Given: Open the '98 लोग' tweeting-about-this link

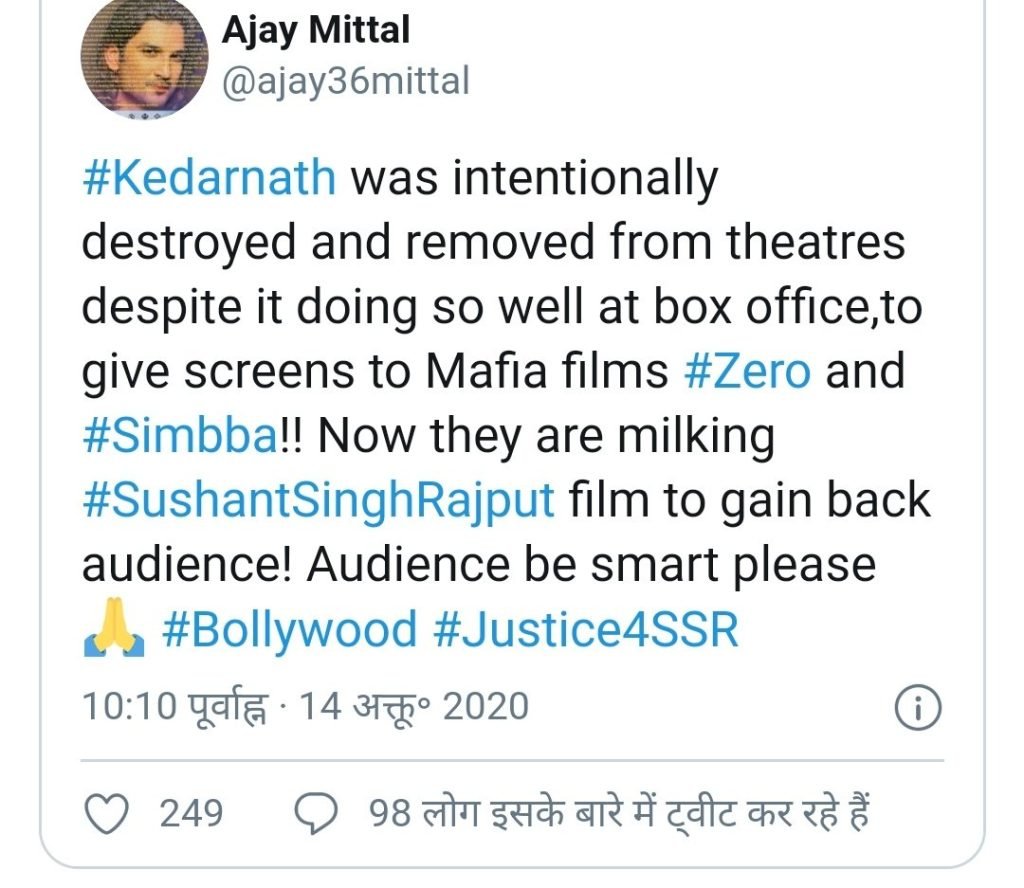Looking at the screenshot, I should point(615,813).
